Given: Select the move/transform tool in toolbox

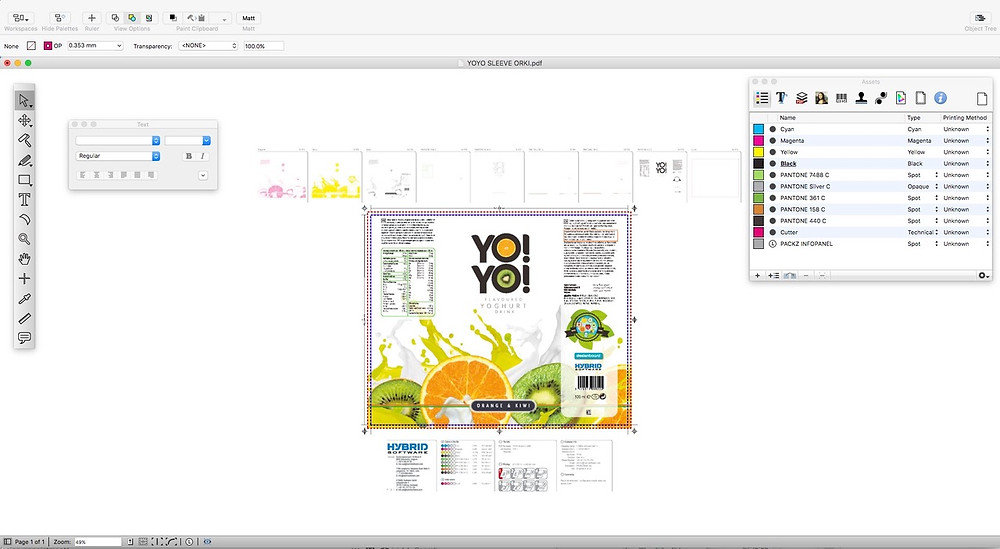Looking at the screenshot, I should pos(24,121).
